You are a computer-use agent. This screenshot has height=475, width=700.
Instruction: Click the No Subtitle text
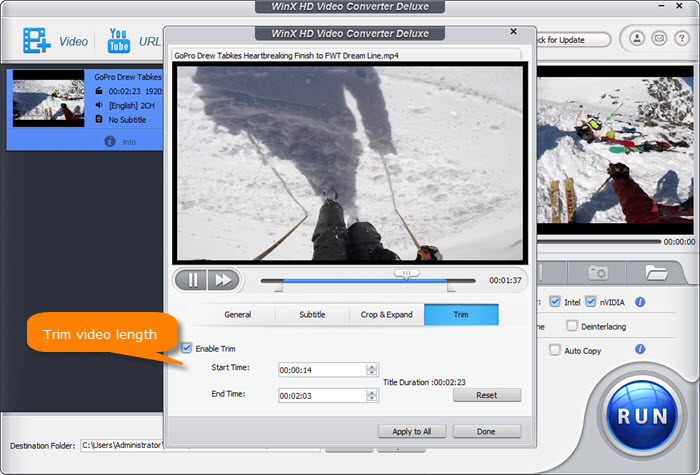(127, 120)
